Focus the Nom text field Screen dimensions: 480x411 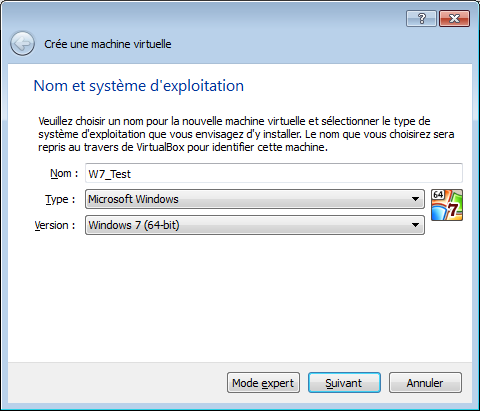click(x=274, y=173)
